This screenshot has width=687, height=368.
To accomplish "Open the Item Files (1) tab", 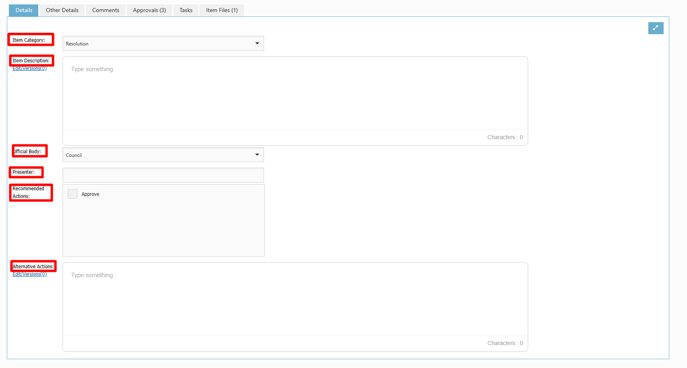I will coord(222,10).
